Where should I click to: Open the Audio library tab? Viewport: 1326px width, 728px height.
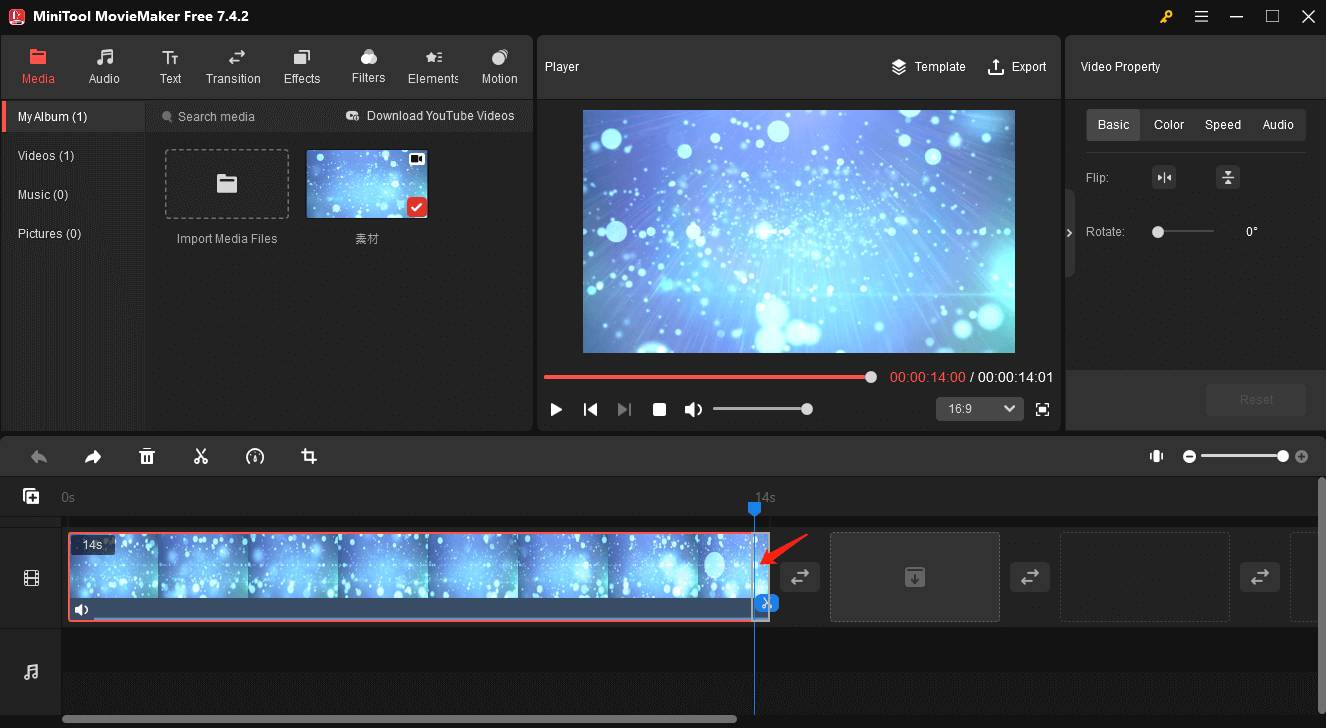104,67
